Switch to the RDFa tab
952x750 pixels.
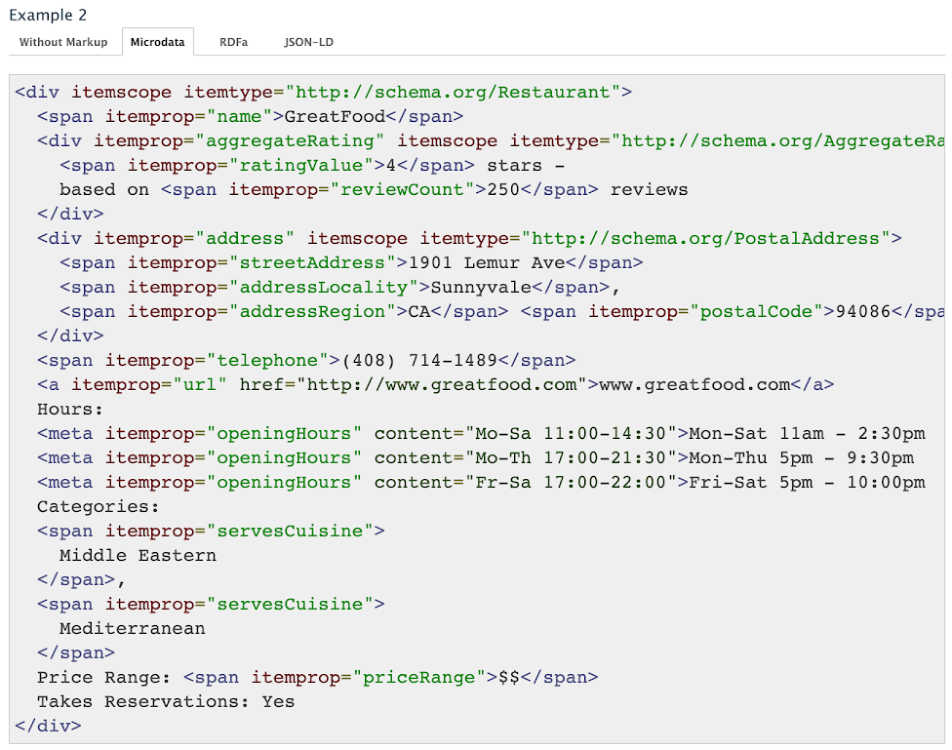click(x=233, y=42)
